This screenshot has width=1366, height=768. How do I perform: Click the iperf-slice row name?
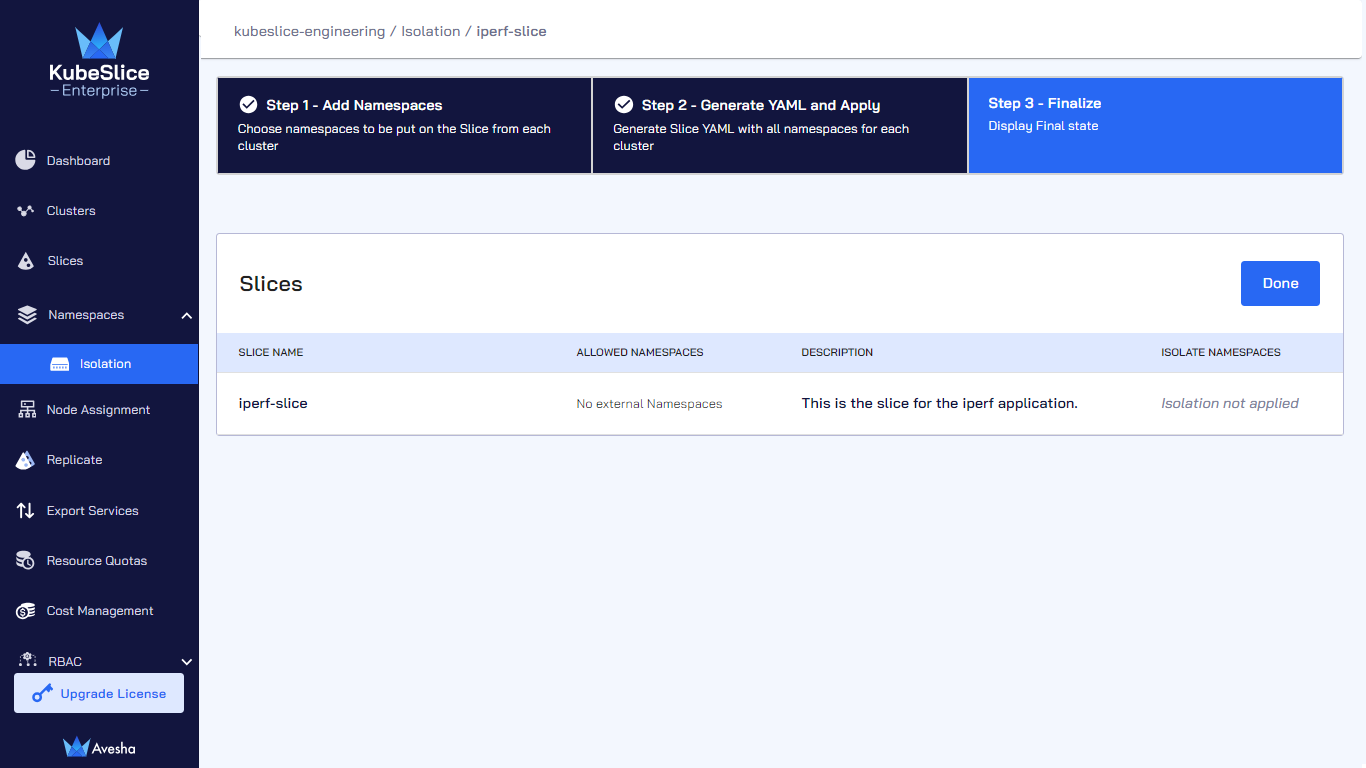273,404
